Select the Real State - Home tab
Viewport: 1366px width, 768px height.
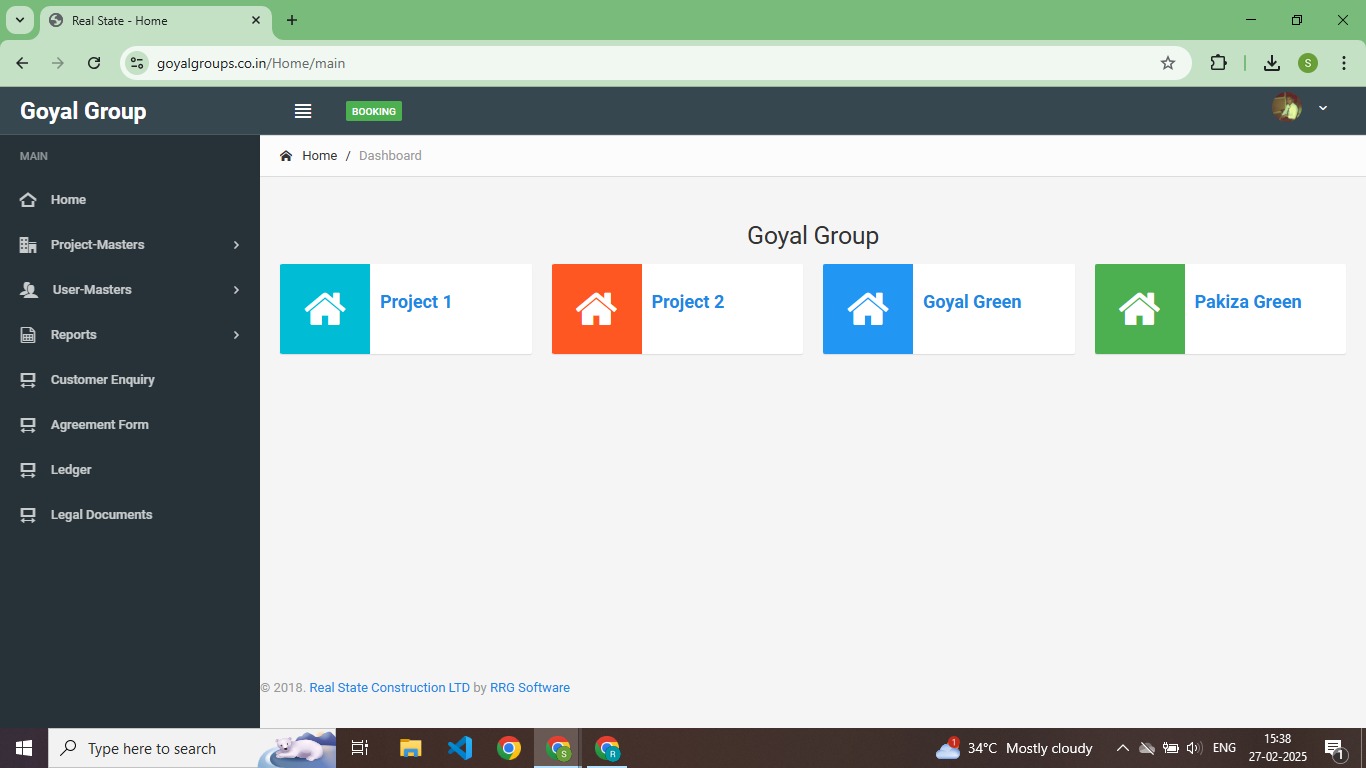(155, 20)
